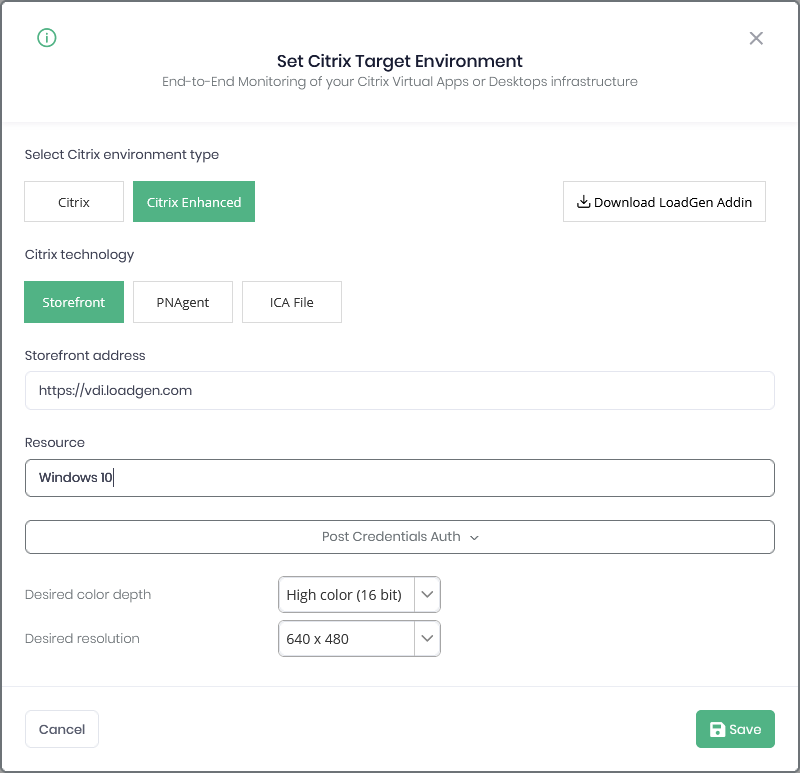This screenshot has height=773, width=800.
Task: Click the chevron next to Post Credentials Auth
Action: [474, 537]
